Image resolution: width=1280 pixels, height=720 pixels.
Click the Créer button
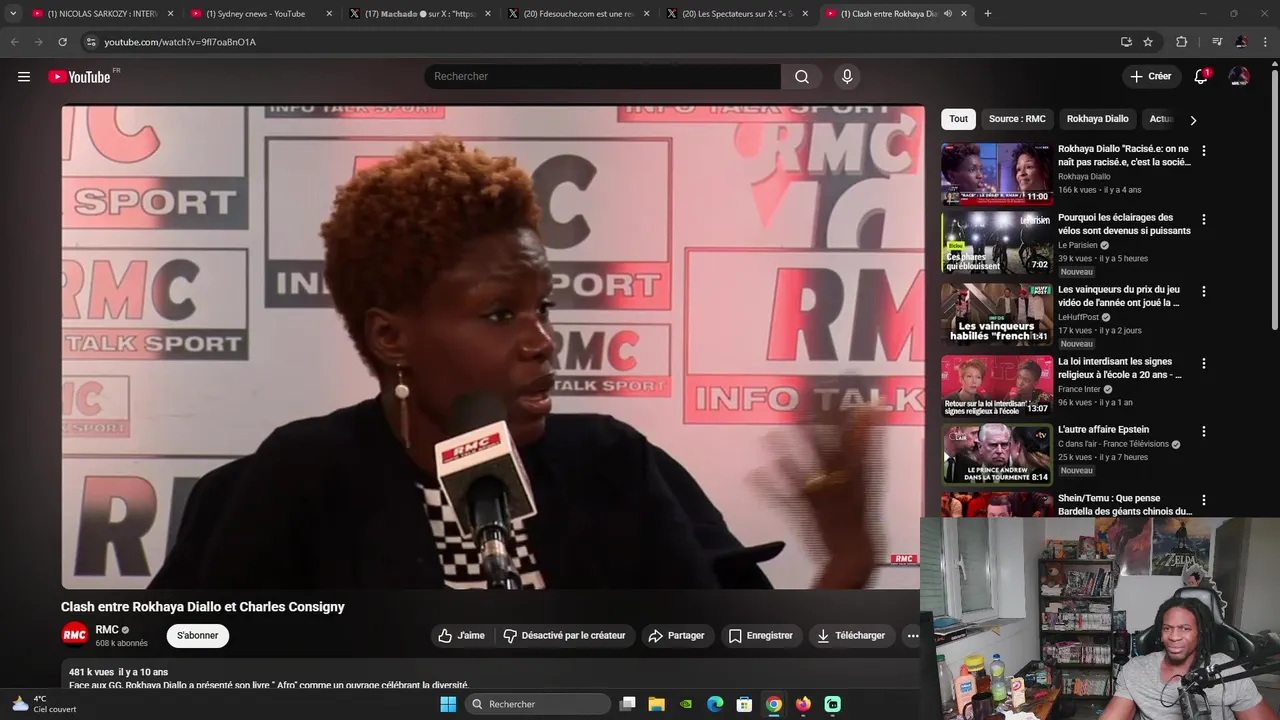(x=1150, y=77)
